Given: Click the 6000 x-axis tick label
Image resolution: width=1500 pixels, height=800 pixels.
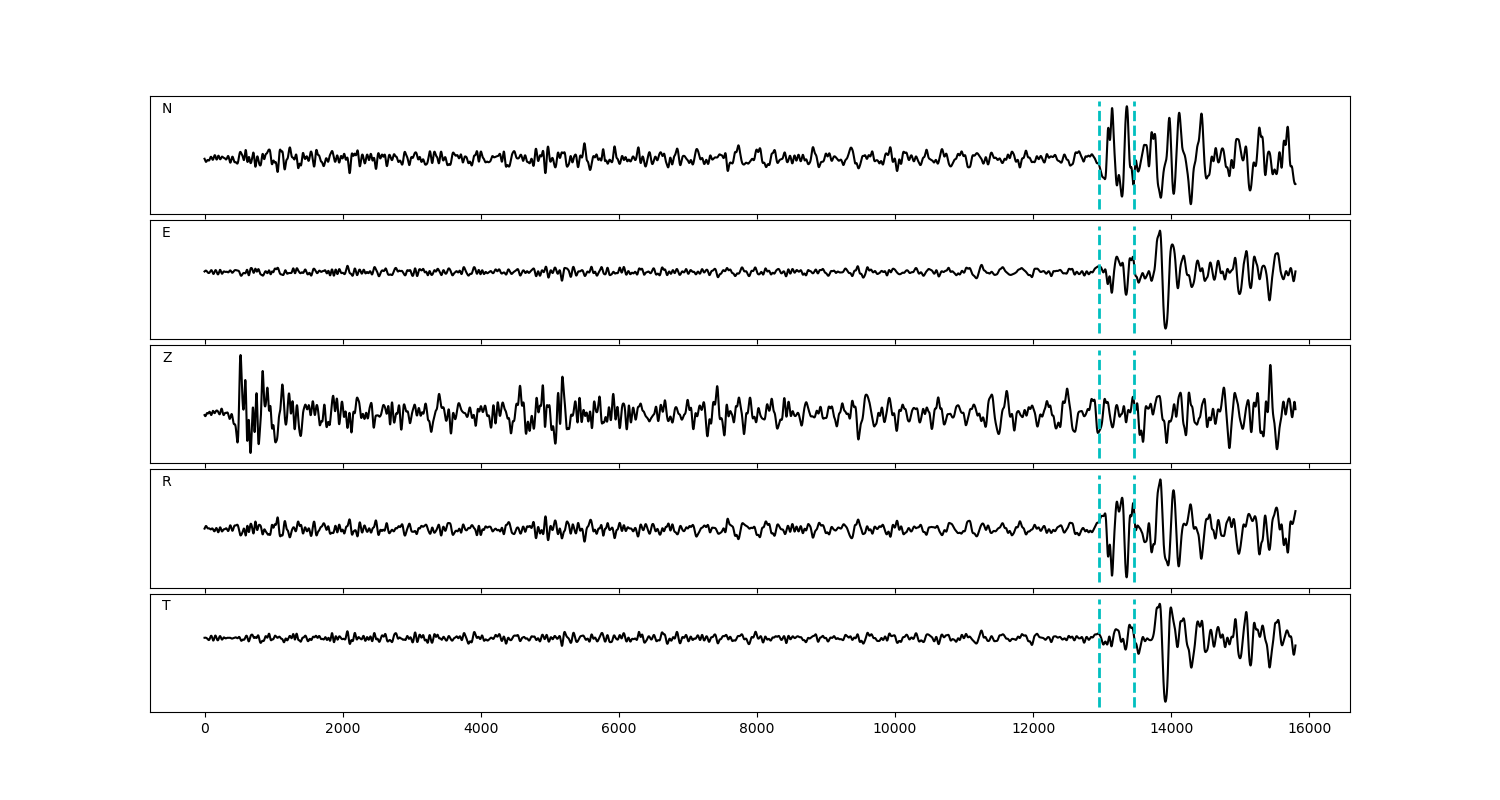Looking at the screenshot, I should 619,729.
